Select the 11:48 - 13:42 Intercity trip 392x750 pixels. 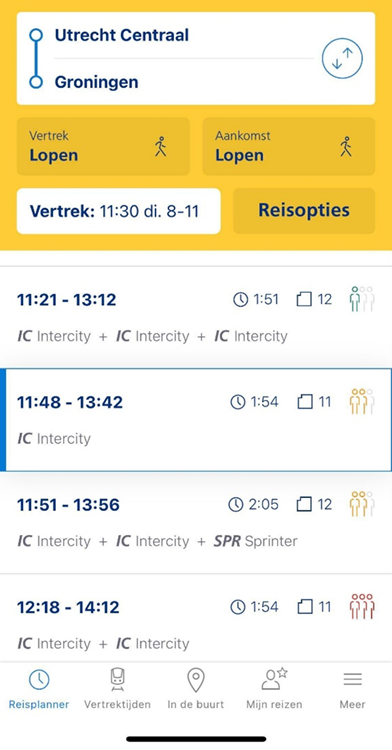coord(196,419)
